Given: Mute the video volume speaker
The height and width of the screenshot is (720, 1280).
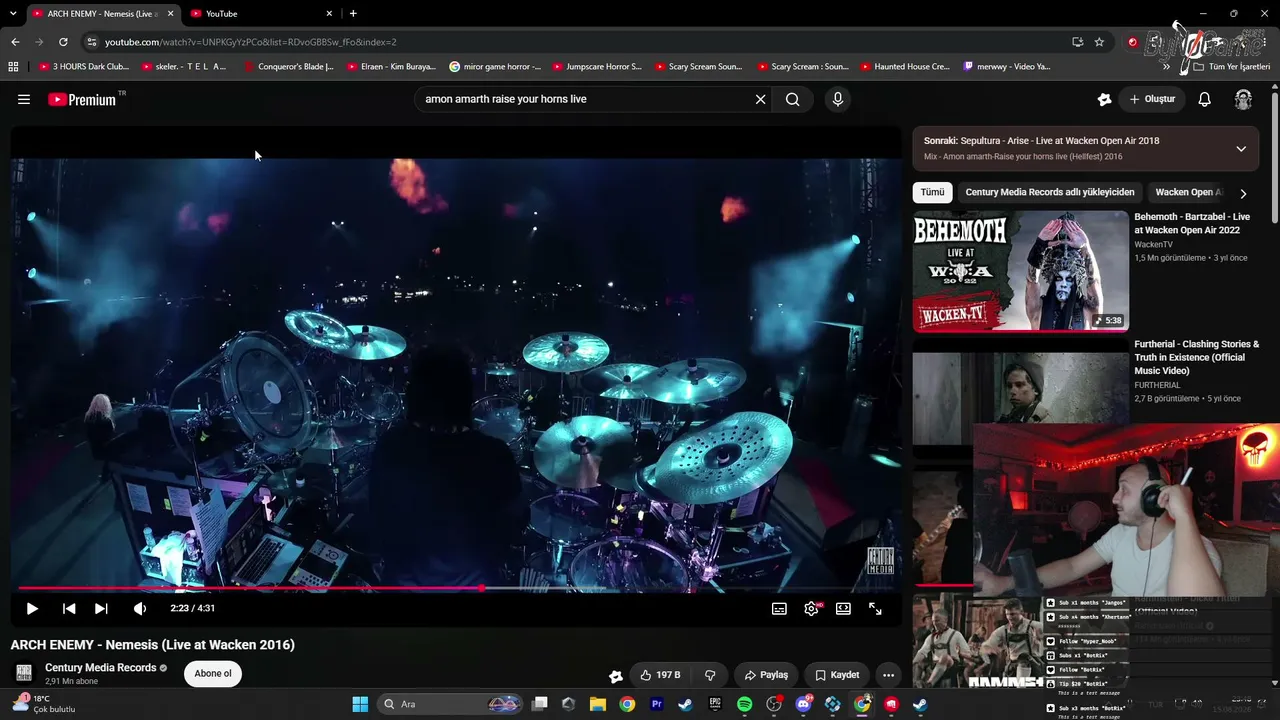Looking at the screenshot, I should 140,608.
